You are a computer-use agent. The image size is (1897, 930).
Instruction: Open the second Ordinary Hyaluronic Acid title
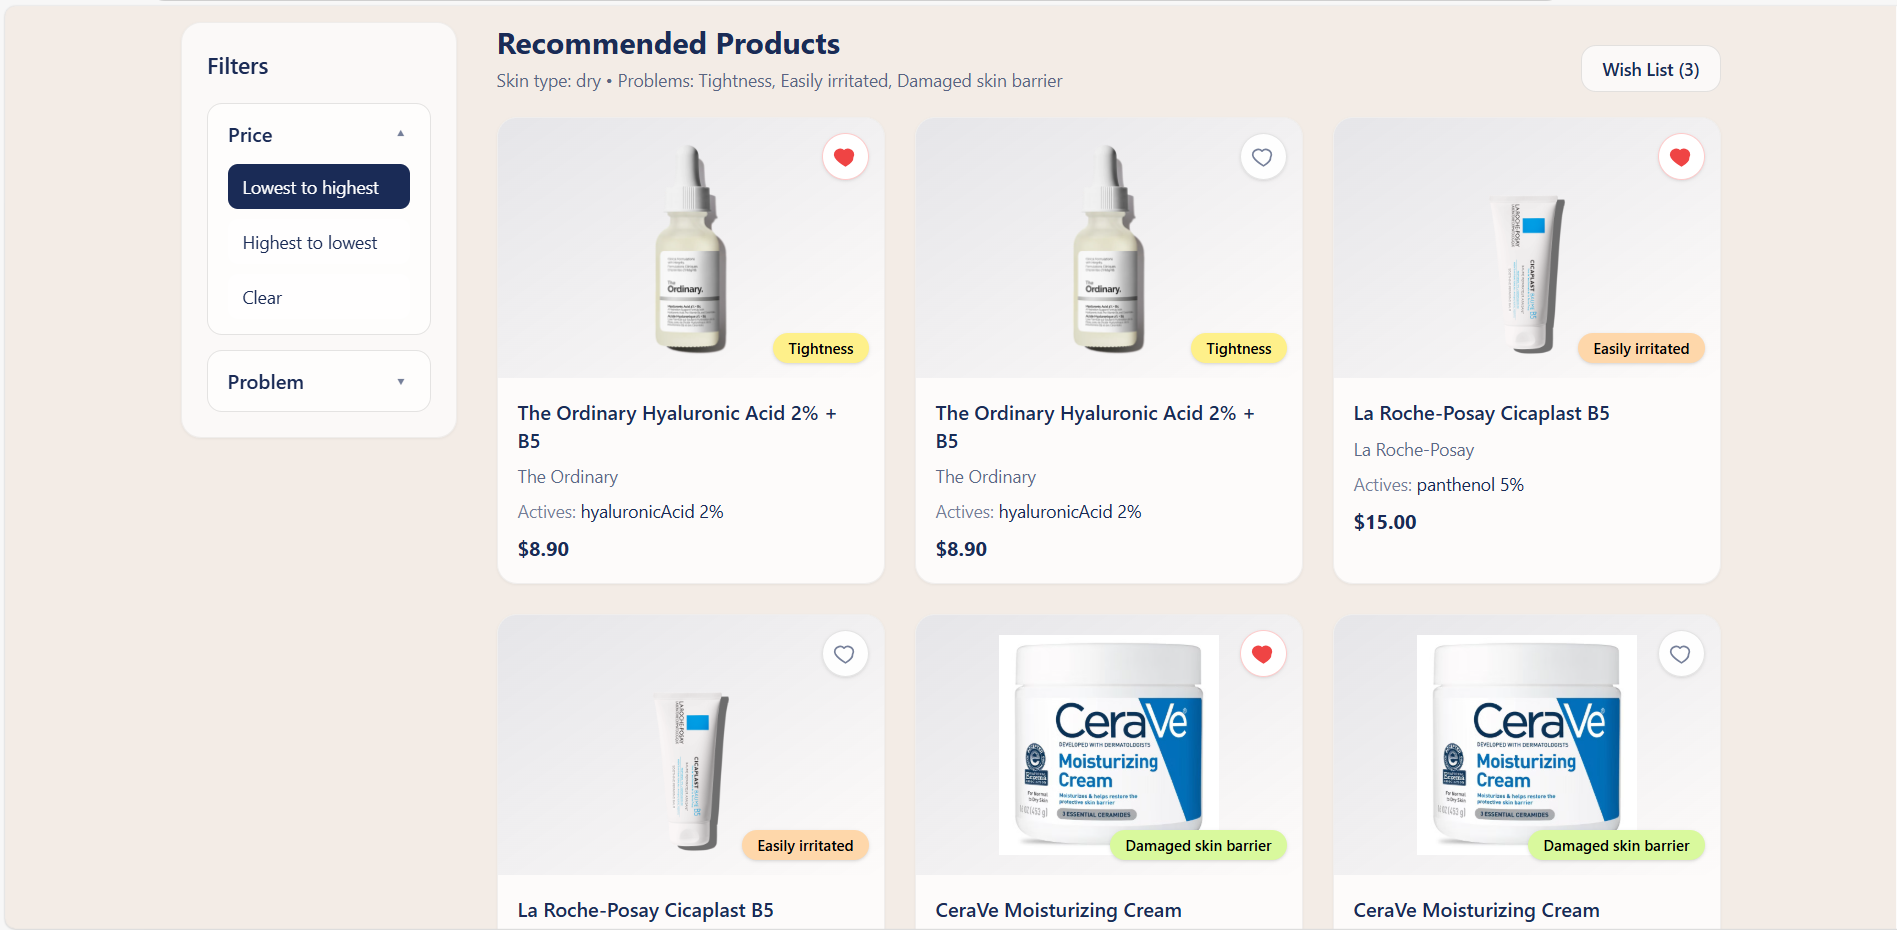[1095, 427]
